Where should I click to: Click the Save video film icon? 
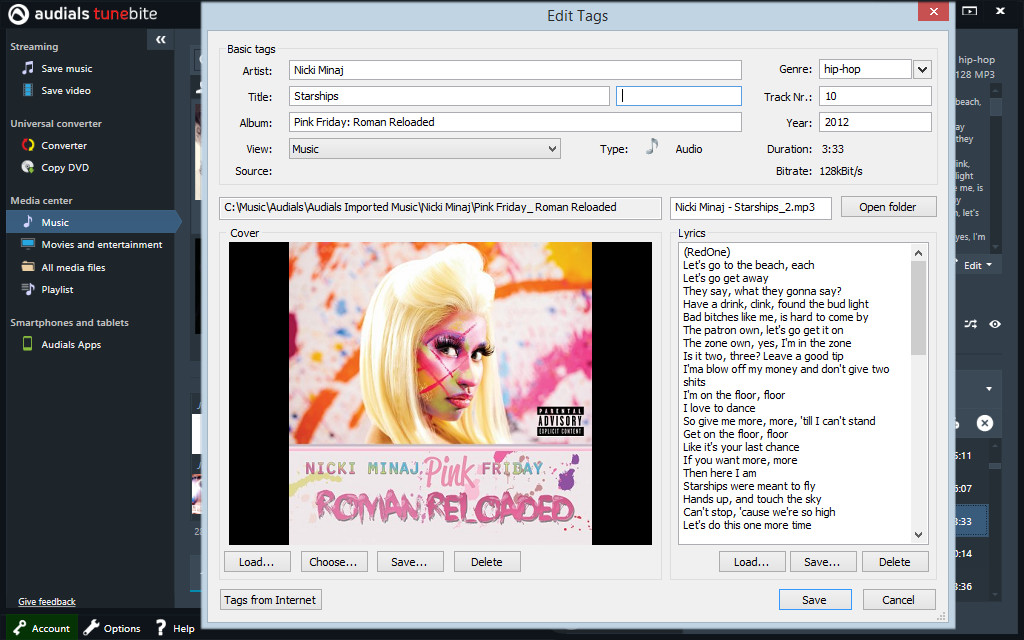pos(27,90)
